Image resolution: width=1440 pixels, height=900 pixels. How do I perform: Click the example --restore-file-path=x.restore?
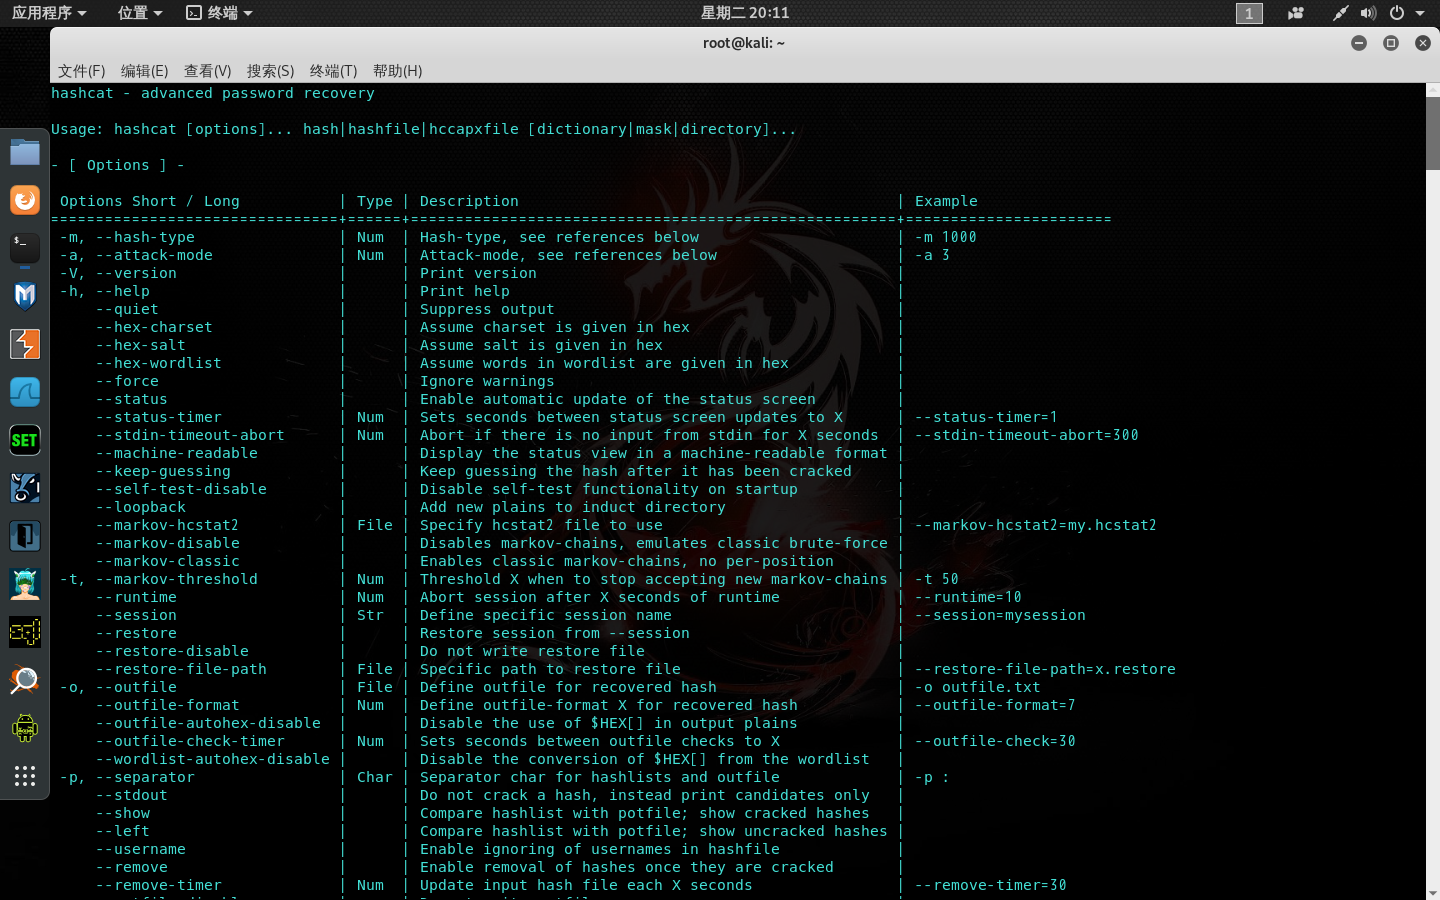[x=1045, y=669]
